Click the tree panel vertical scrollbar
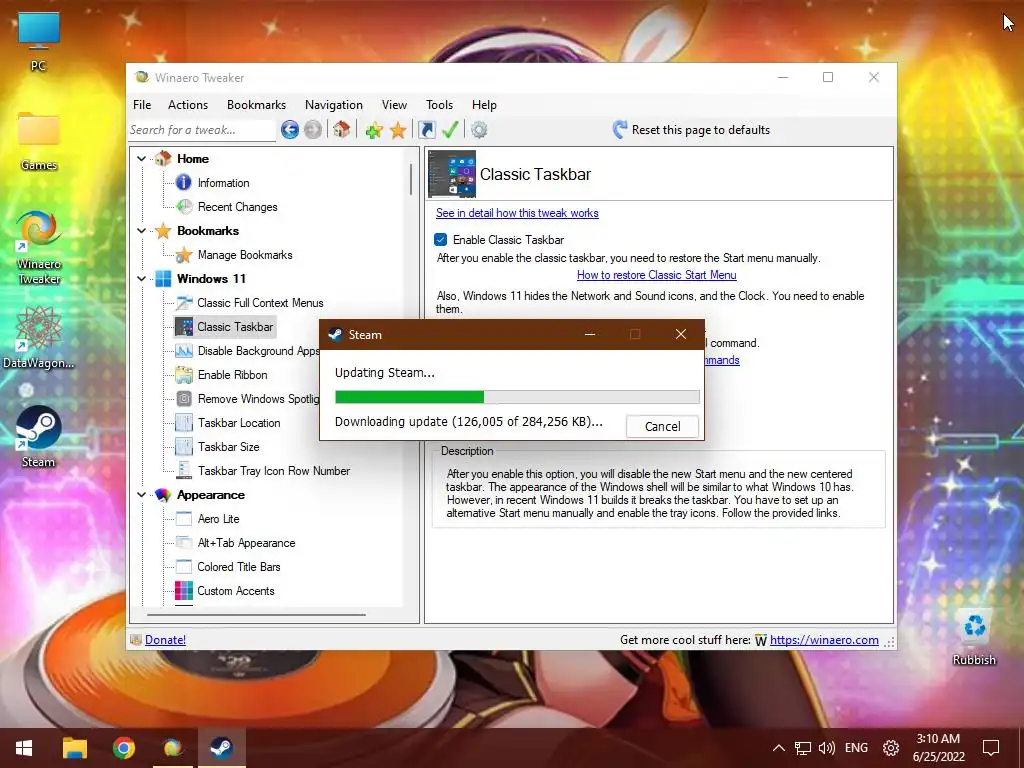Viewport: 1024px width, 768px height. pos(411,179)
